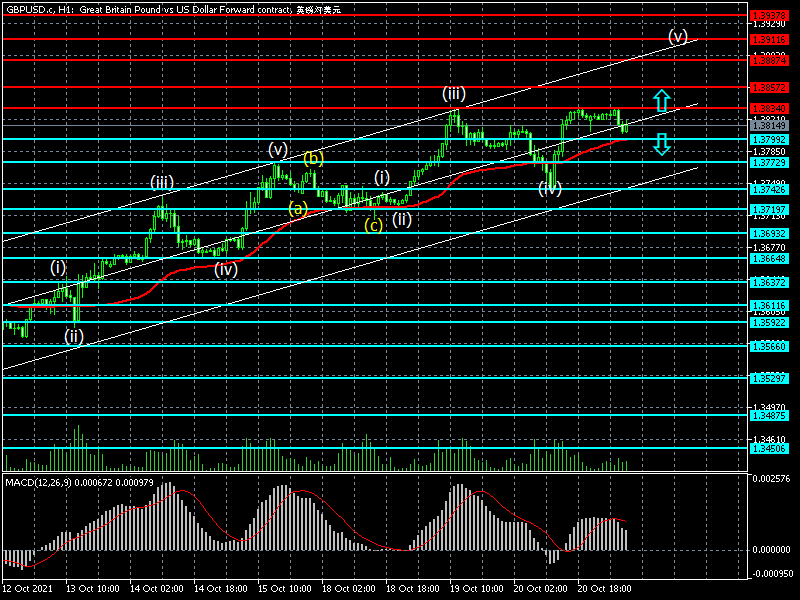Click the (iv) label under the 20 Oct low
The width and height of the screenshot is (800, 600).
[x=550, y=189]
